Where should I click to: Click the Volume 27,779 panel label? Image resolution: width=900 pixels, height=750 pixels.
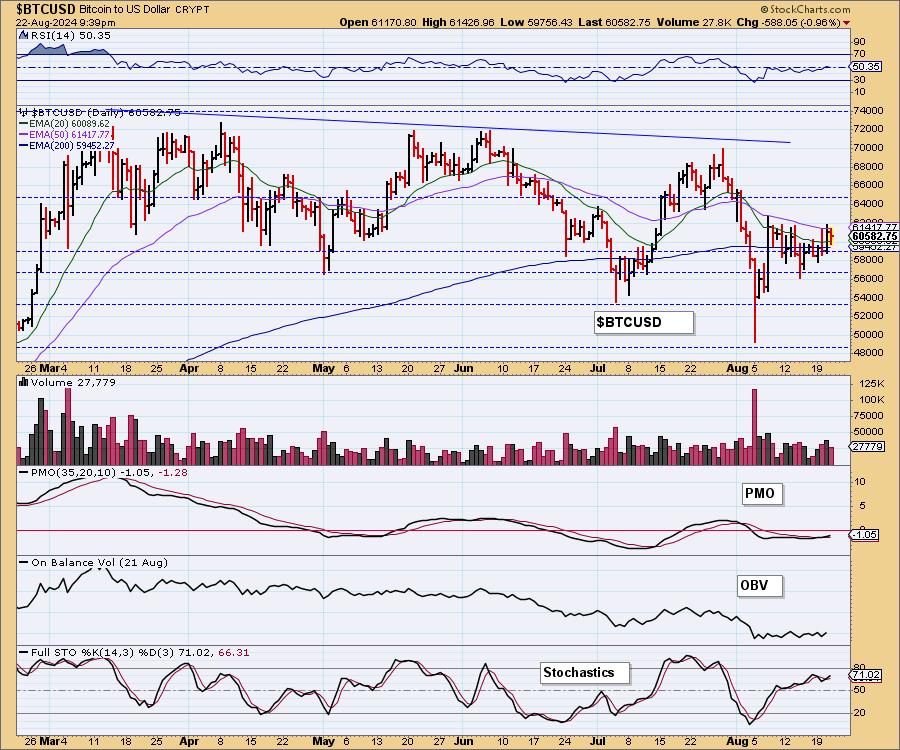pyautogui.click(x=73, y=382)
